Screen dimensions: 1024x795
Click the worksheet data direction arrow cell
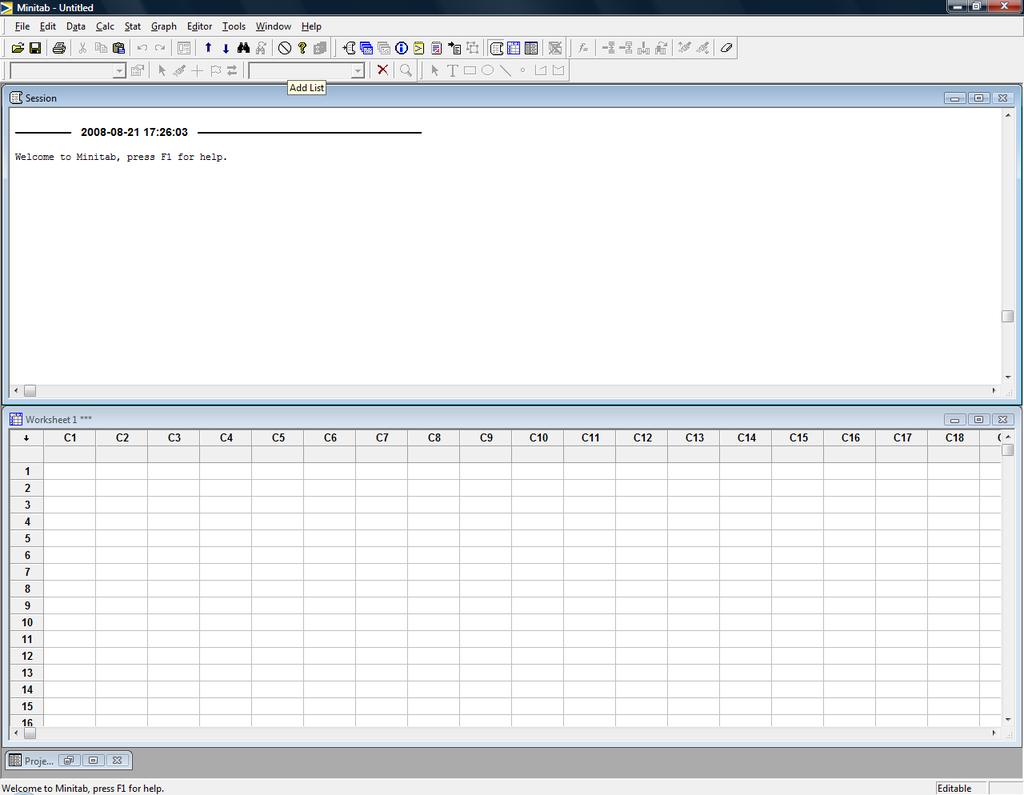[x=27, y=438]
